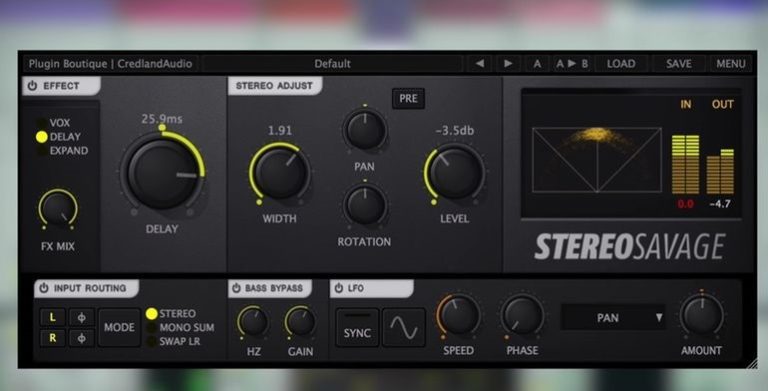Click the large DELAY knob
The width and height of the screenshot is (768, 391).
(162, 172)
